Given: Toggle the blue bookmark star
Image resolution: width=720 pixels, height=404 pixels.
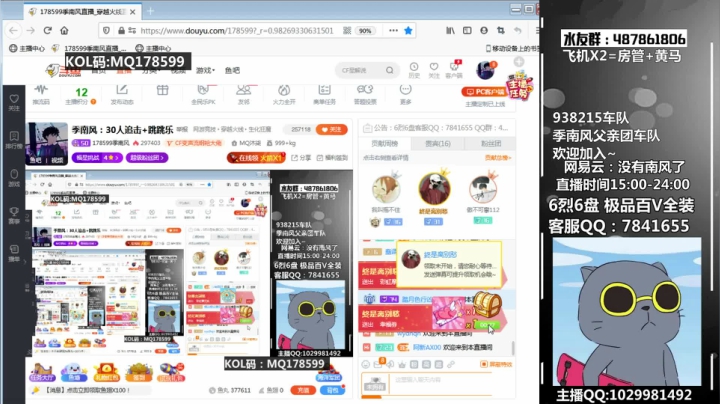Looking at the screenshot, I should click(x=408, y=30).
